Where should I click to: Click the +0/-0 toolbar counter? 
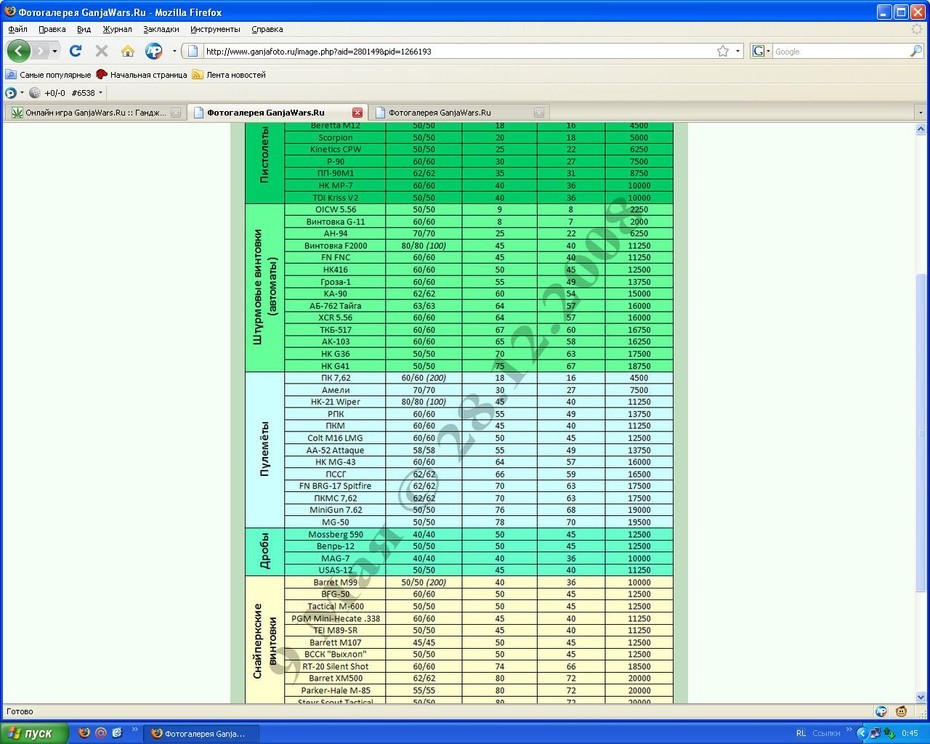point(55,93)
